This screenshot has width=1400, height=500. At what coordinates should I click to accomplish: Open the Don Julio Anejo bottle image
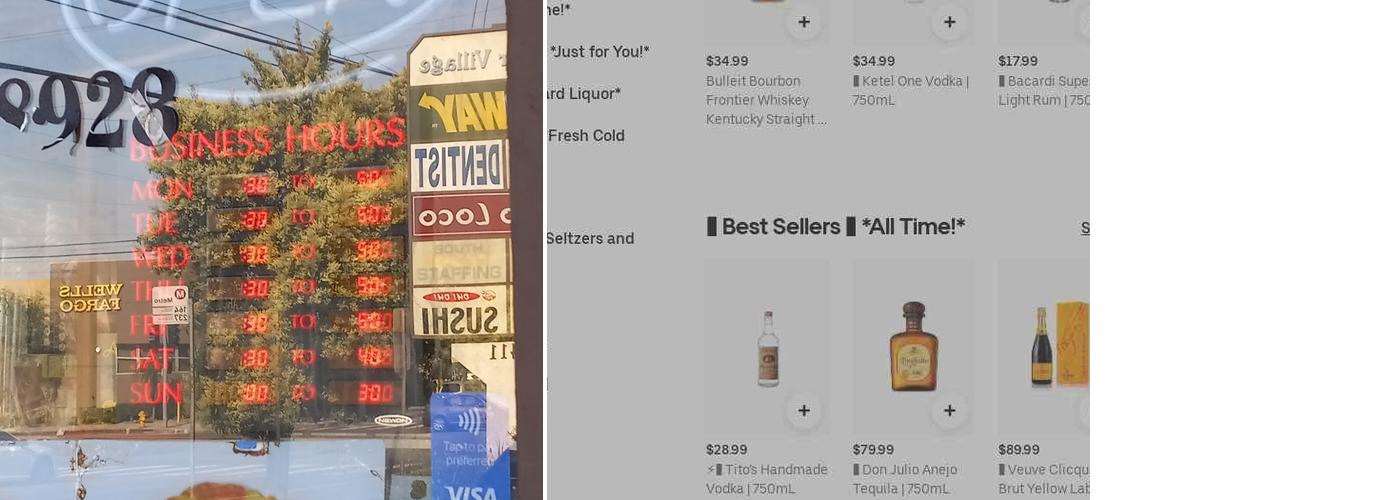[x=913, y=347]
